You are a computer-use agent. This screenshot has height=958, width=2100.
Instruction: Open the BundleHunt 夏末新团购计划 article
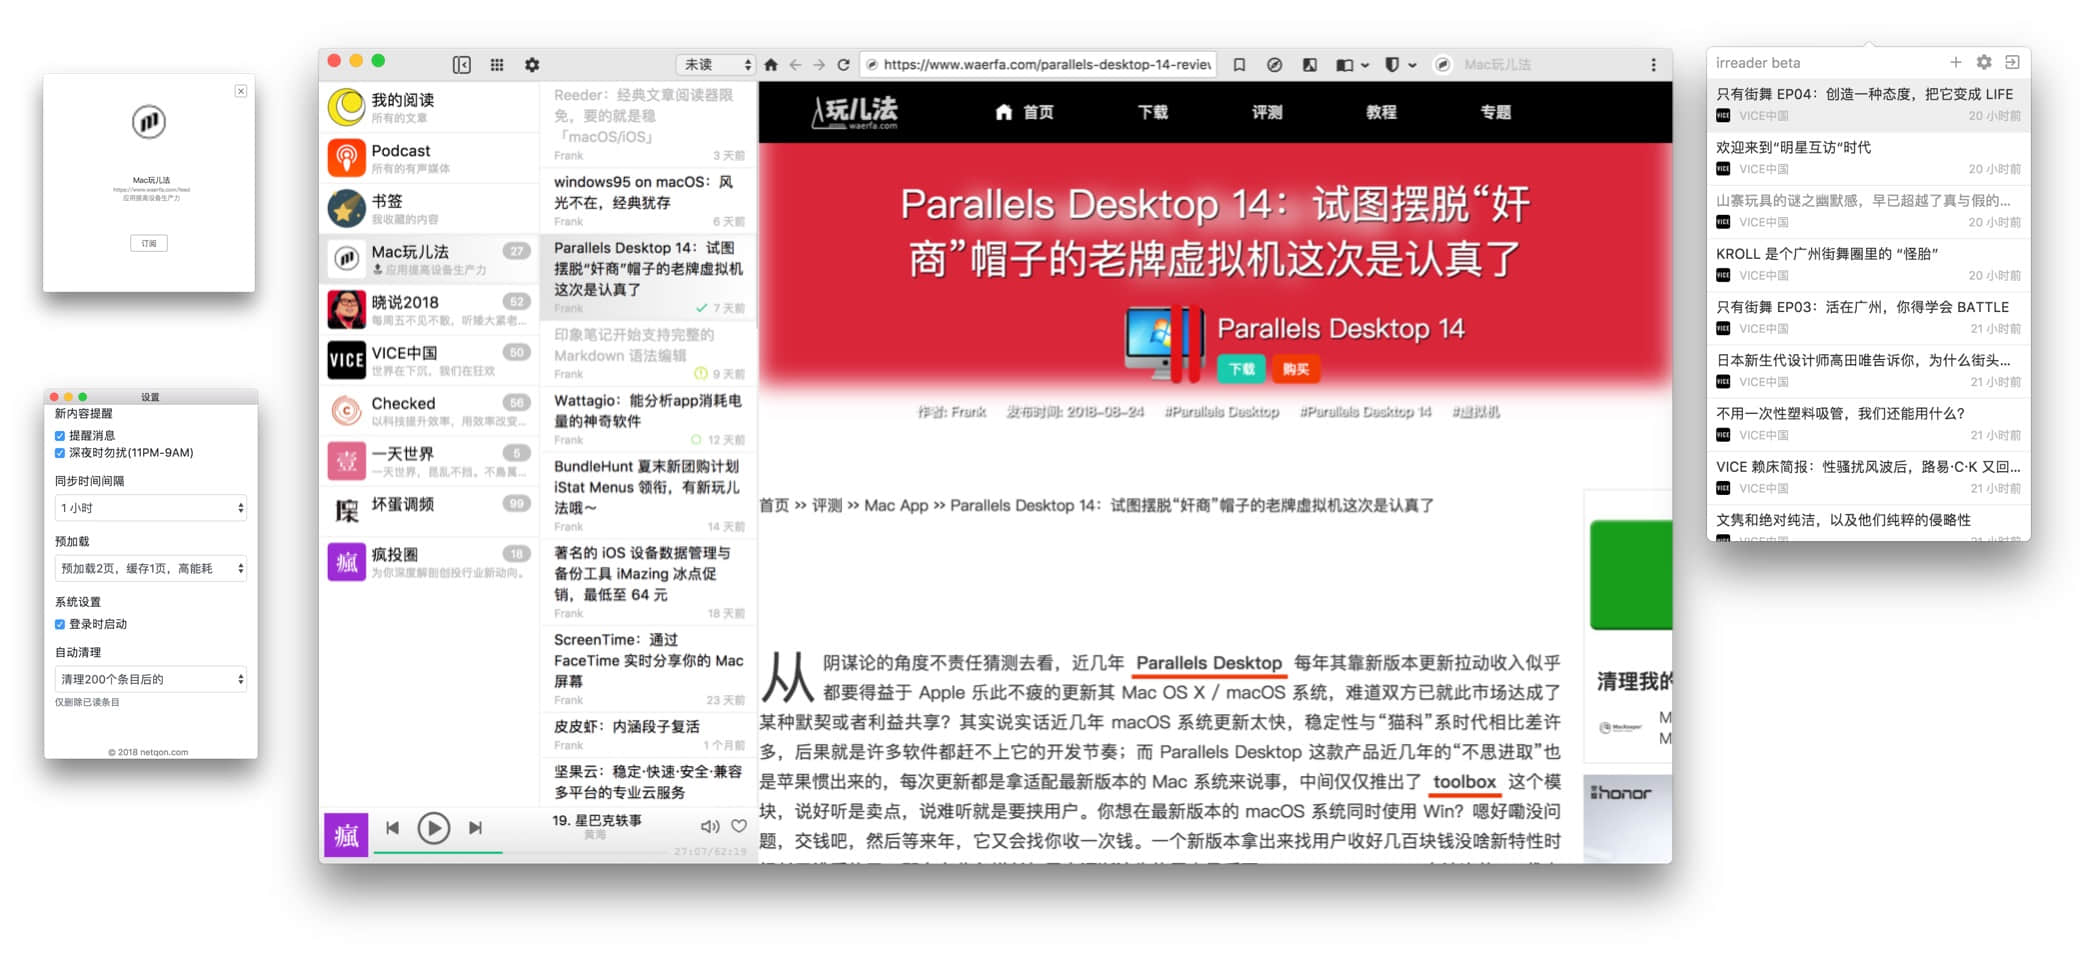(648, 494)
